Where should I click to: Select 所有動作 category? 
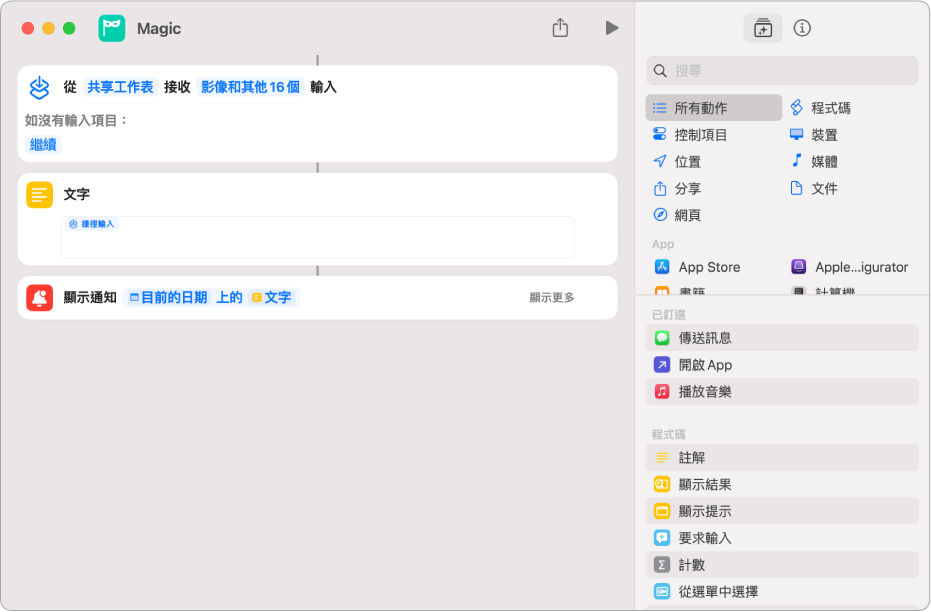714,108
